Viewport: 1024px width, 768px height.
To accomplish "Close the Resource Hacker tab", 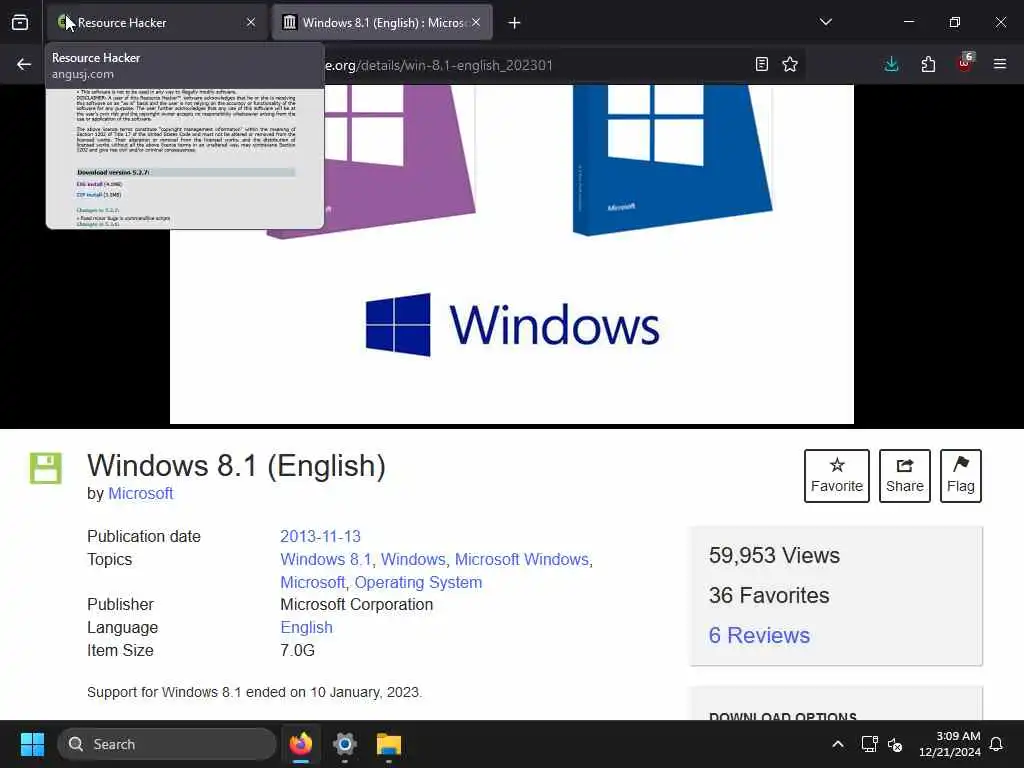I will 251,23.
